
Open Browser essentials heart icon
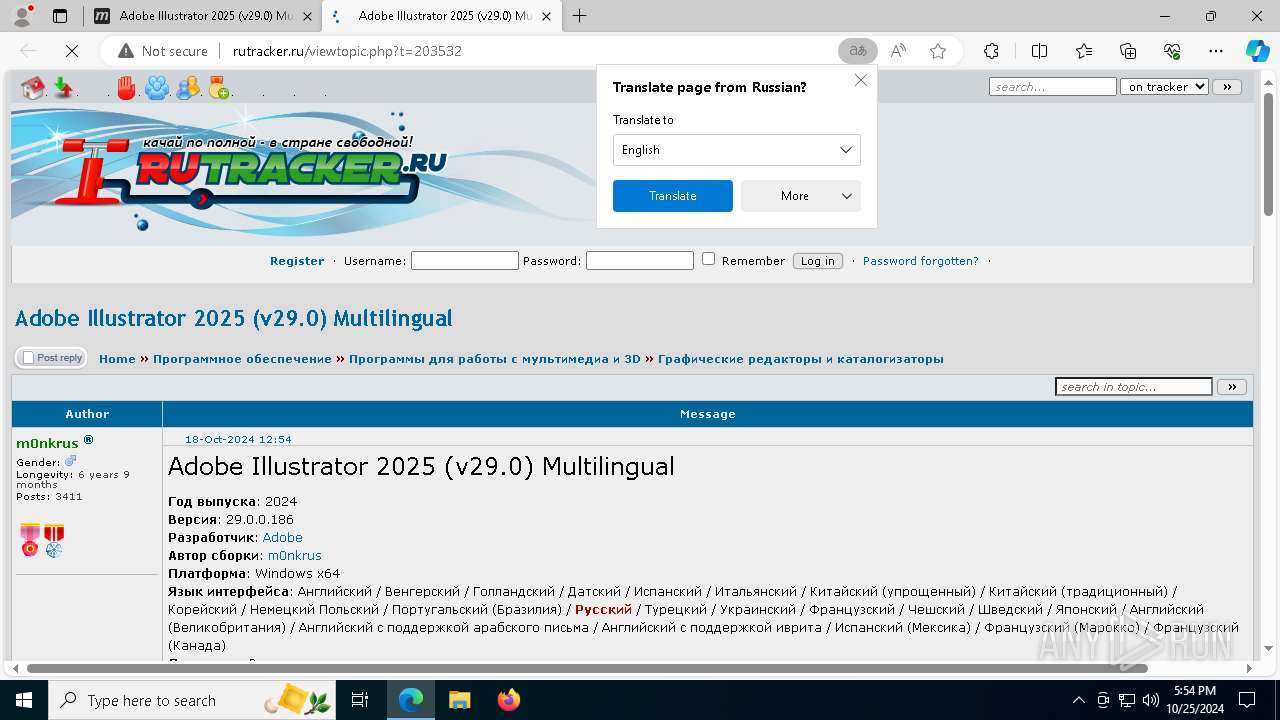pos(1172,51)
